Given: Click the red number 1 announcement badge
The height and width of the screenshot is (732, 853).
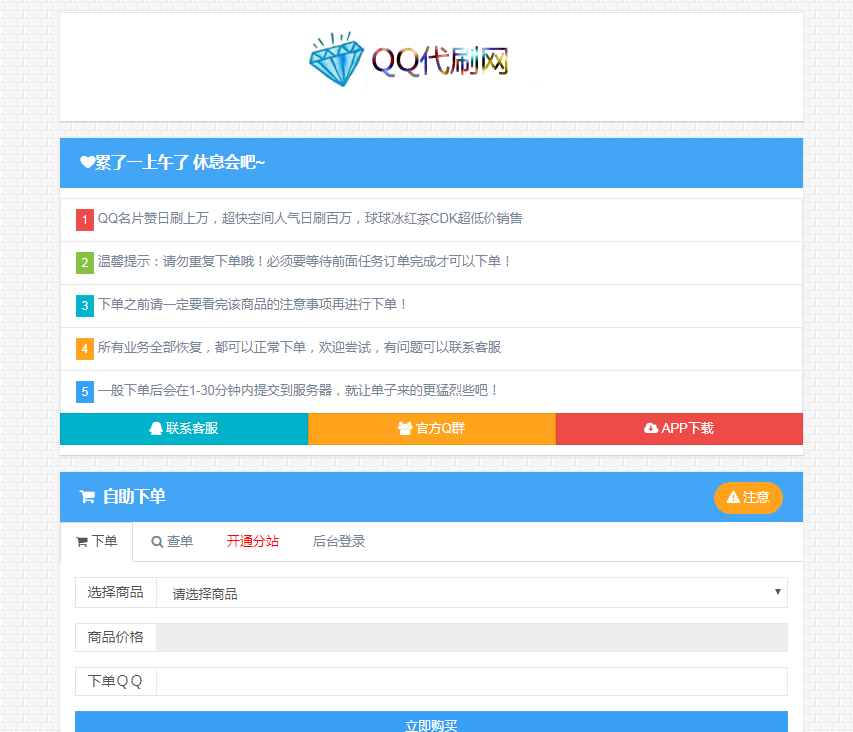Looking at the screenshot, I should [x=84, y=219].
